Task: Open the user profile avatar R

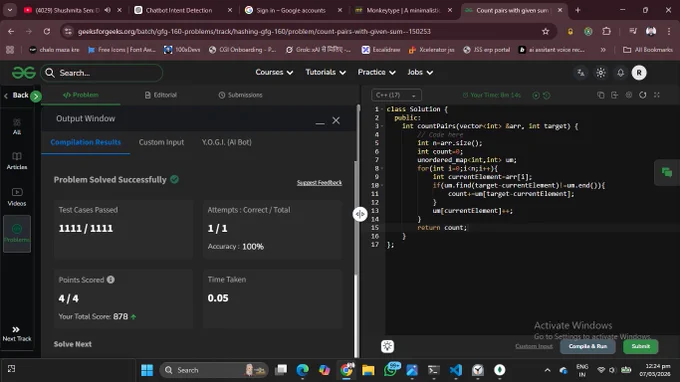Action: pyautogui.click(x=639, y=73)
